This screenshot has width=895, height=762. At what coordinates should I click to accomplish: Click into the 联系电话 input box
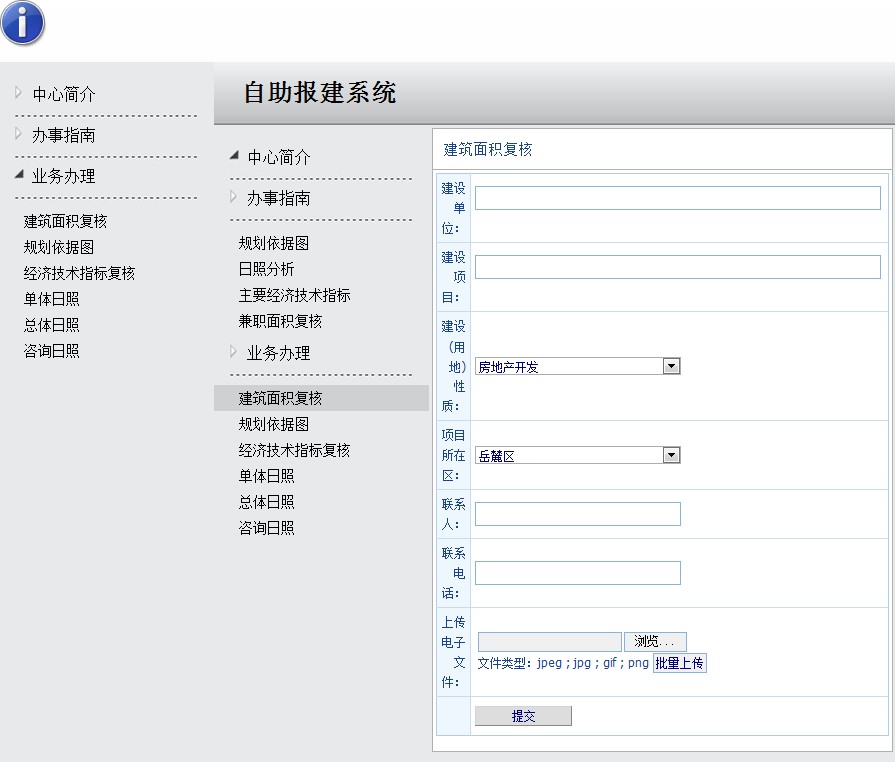click(577, 573)
